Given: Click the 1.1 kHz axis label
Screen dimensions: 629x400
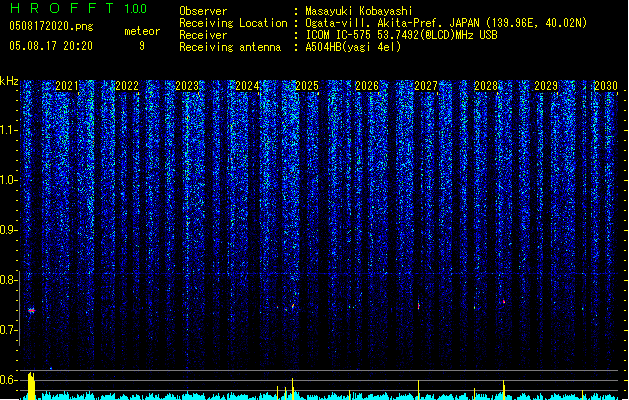Looking at the screenshot, I should click(x=8, y=130).
